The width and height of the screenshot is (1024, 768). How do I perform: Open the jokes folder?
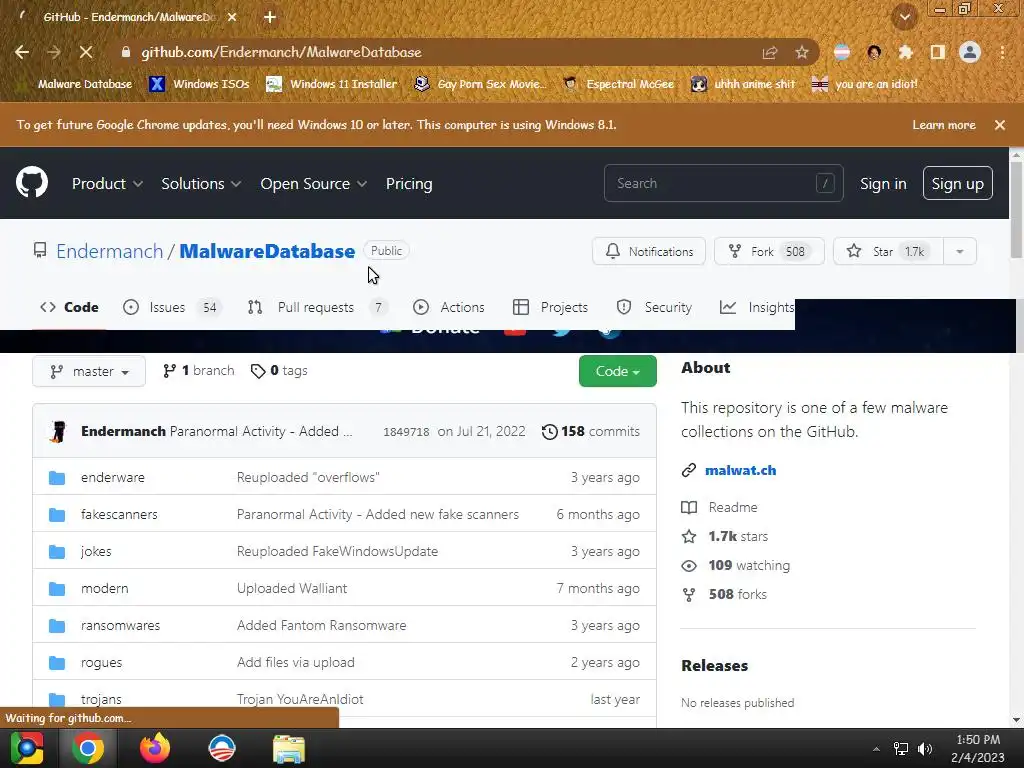pyautogui.click(x=96, y=551)
